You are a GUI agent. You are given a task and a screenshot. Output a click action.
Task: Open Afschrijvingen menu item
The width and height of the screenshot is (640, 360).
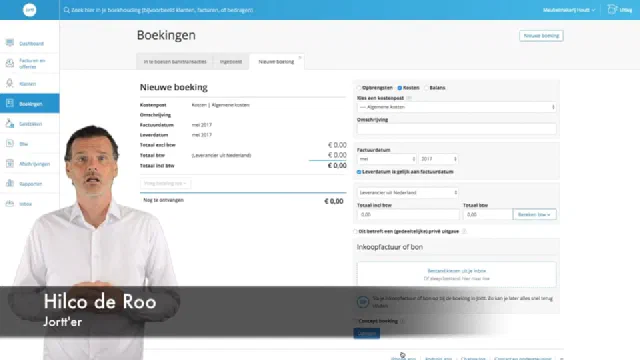(35, 164)
